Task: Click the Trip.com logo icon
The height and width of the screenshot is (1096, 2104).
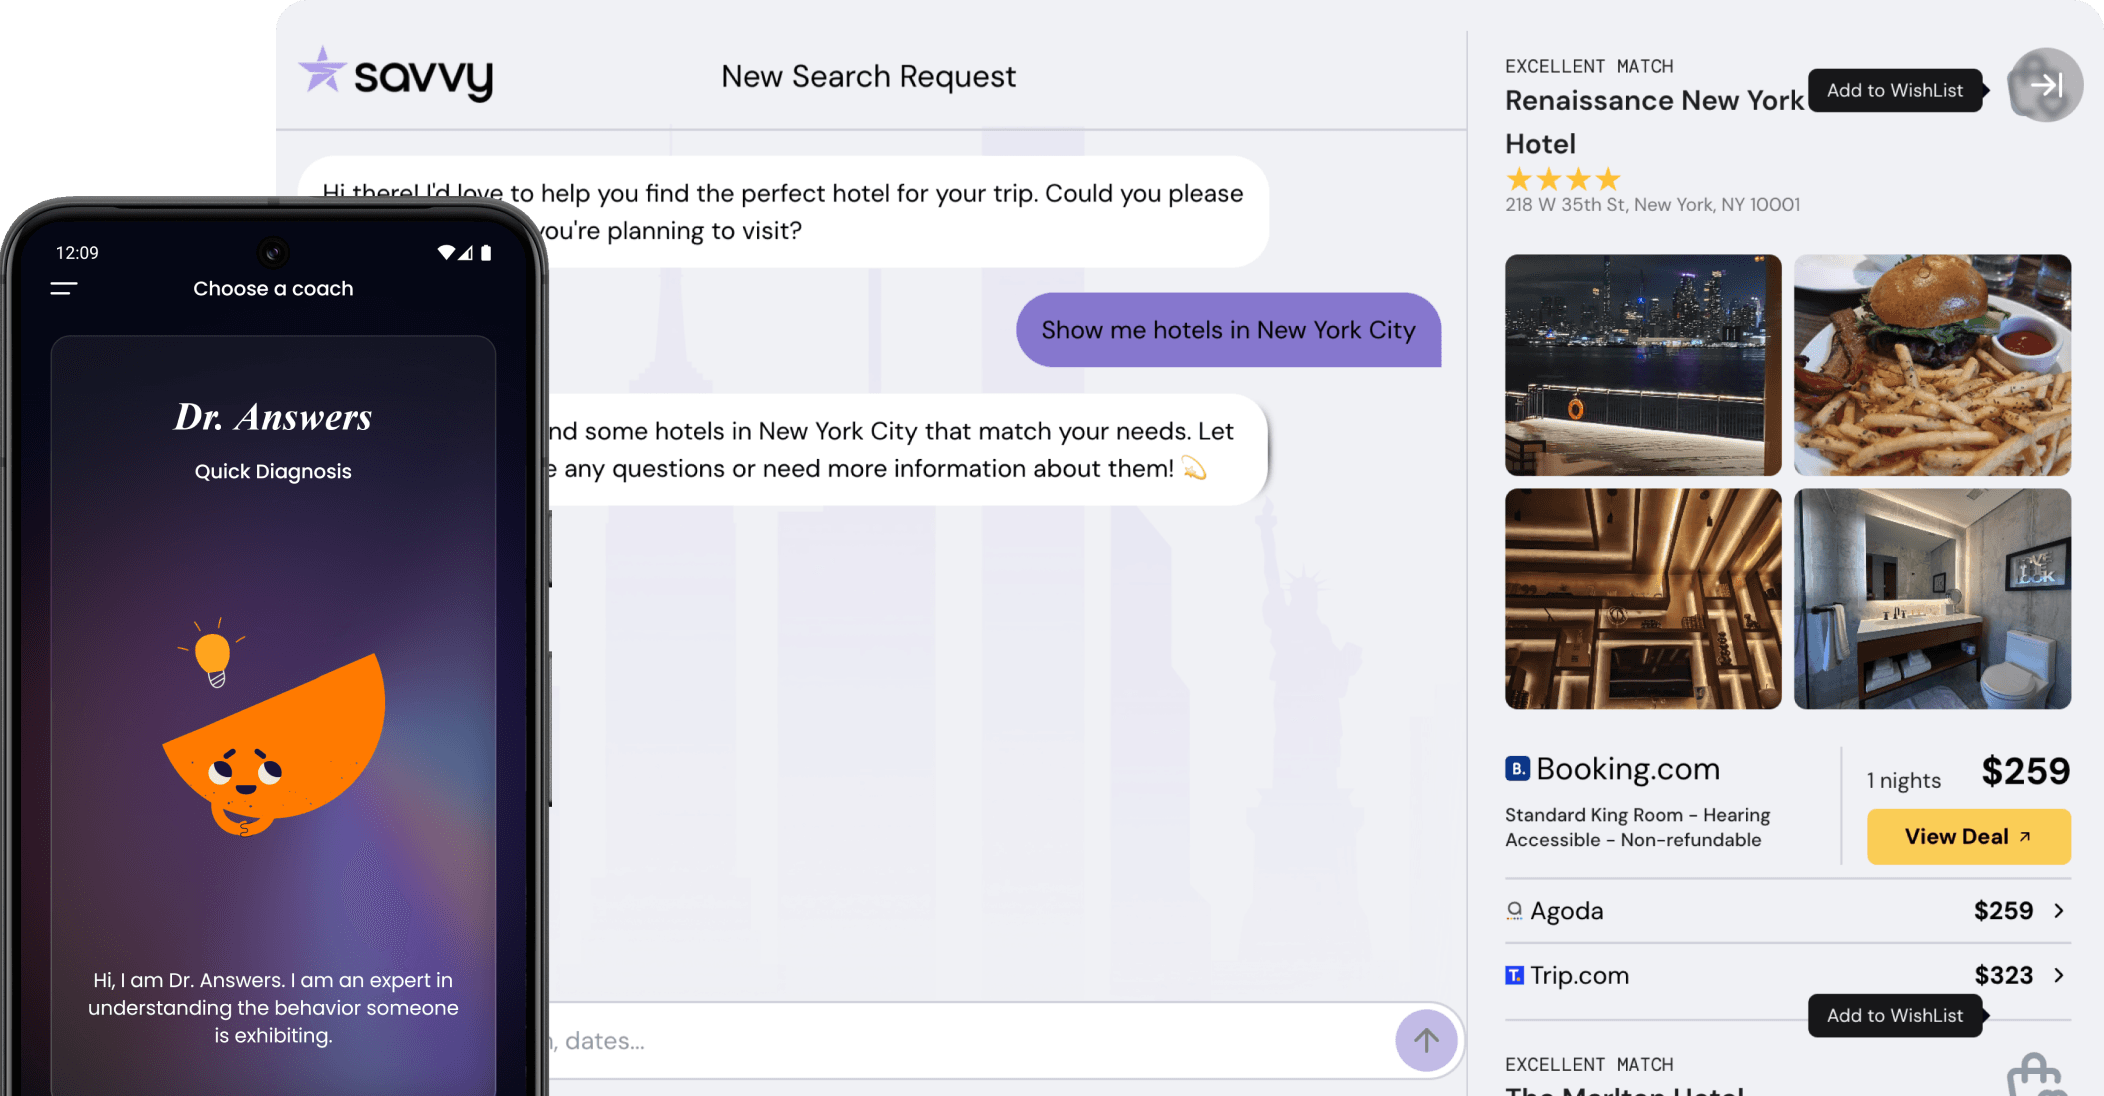Action: click(1513, 975)
